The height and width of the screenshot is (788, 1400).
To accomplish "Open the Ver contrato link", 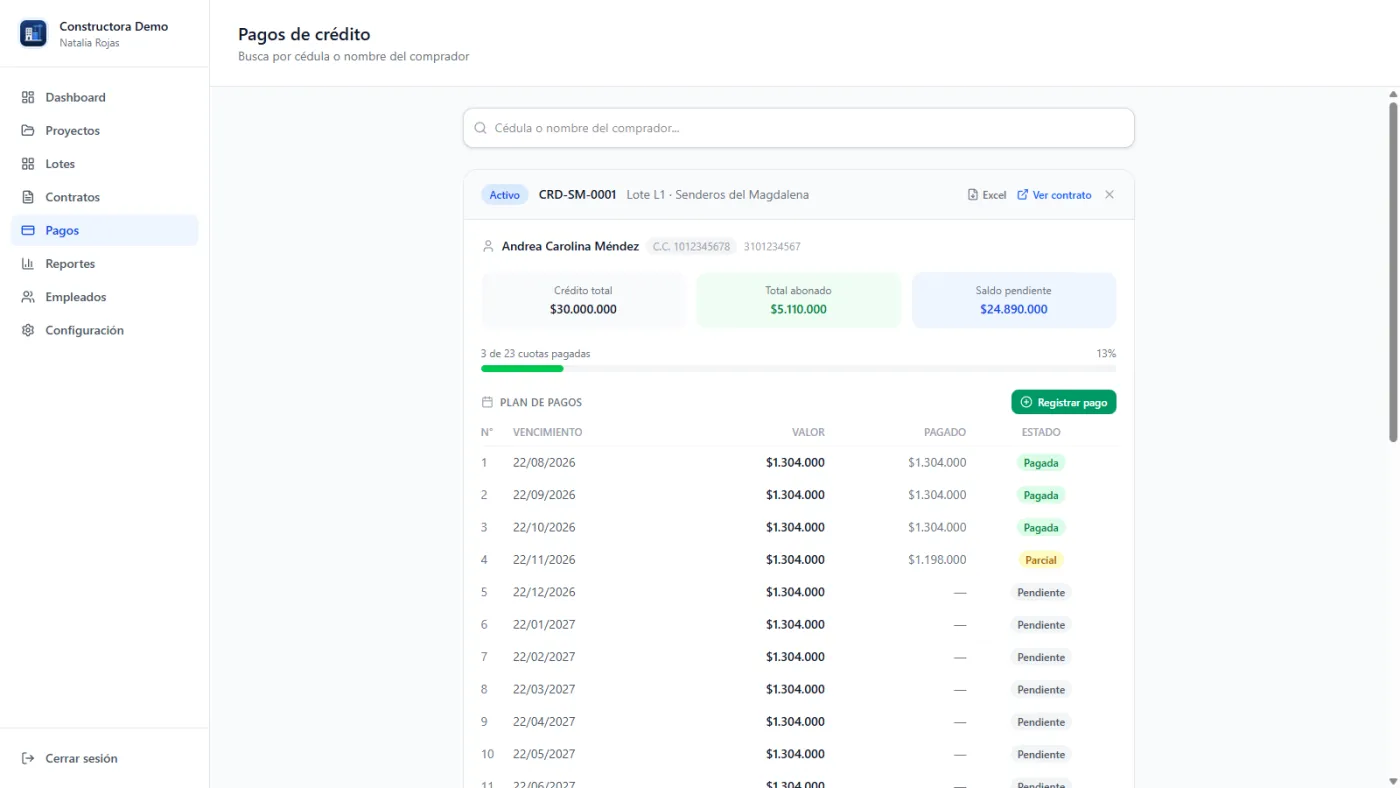I will point(1054,195).
